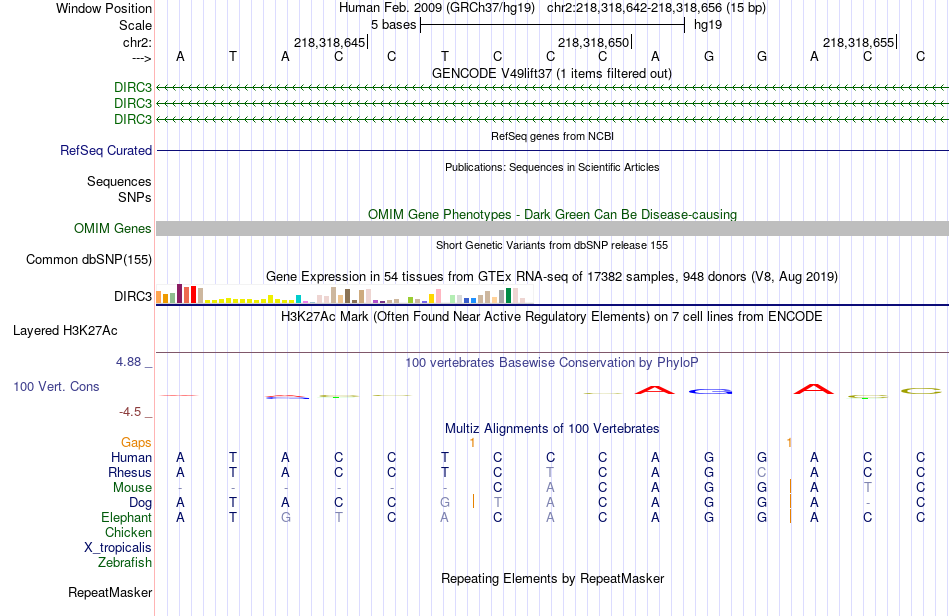Click the 218,318,650 ruler coordinate
This screenshot has width=950, height=616.
(x=594, y=42)
